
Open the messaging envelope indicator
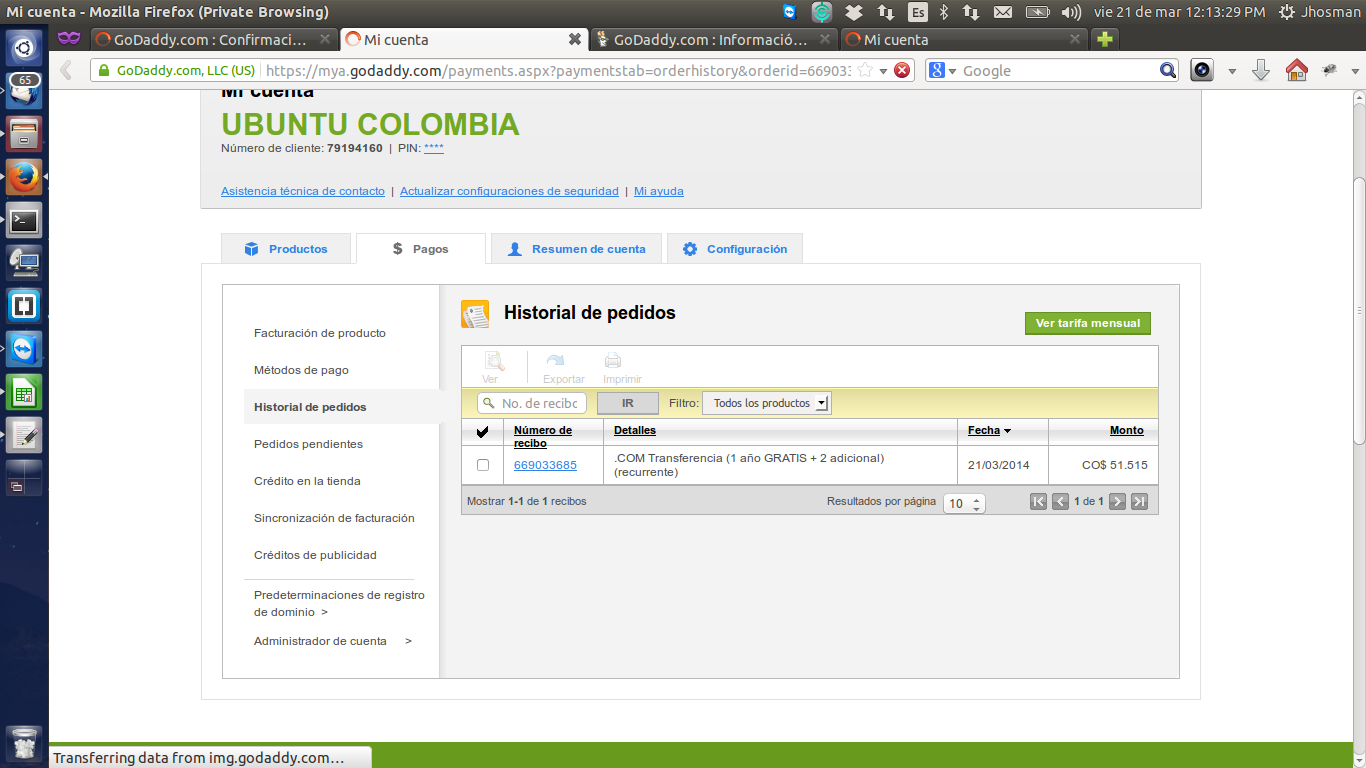(x=1003, y=12)
